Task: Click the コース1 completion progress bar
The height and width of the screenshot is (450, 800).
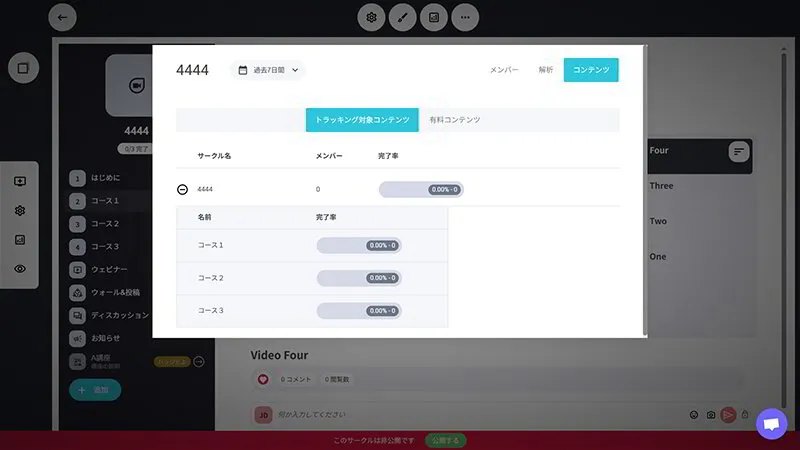Action: [359, 245]
